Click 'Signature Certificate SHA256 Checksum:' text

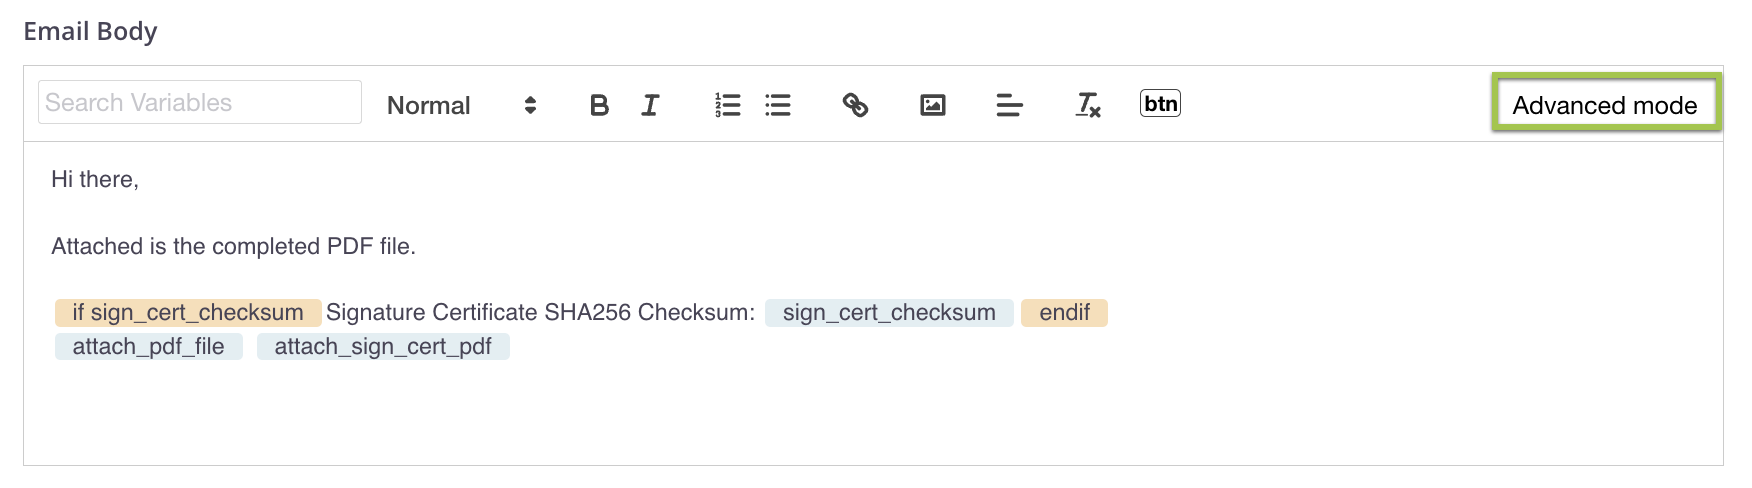click(540, 313)
